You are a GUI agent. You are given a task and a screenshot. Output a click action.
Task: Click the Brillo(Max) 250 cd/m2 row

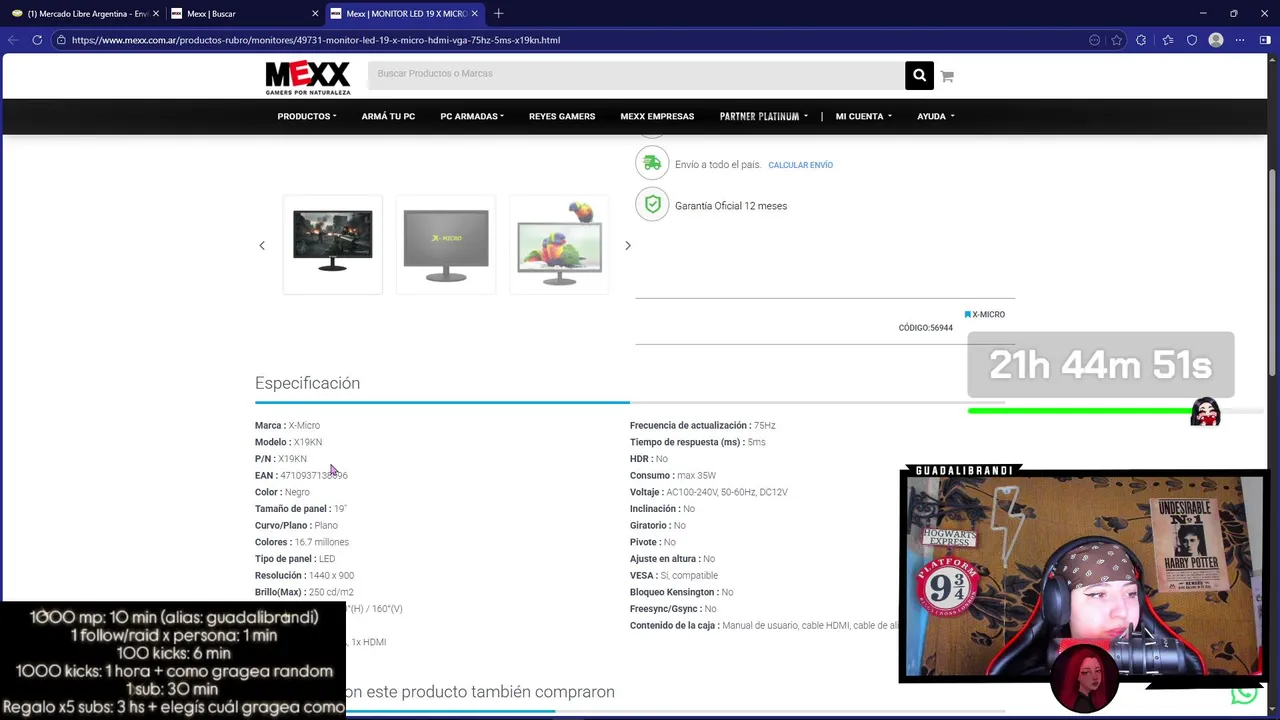pos(304,592)
